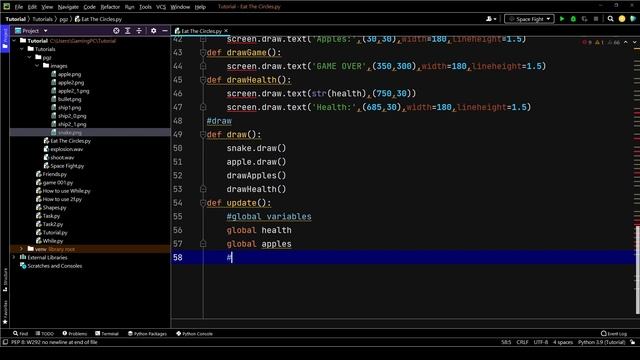Expand the venv library root folder
Viewport: 640px width, 360px height.
pyautogui.click(x=22, y=249)
